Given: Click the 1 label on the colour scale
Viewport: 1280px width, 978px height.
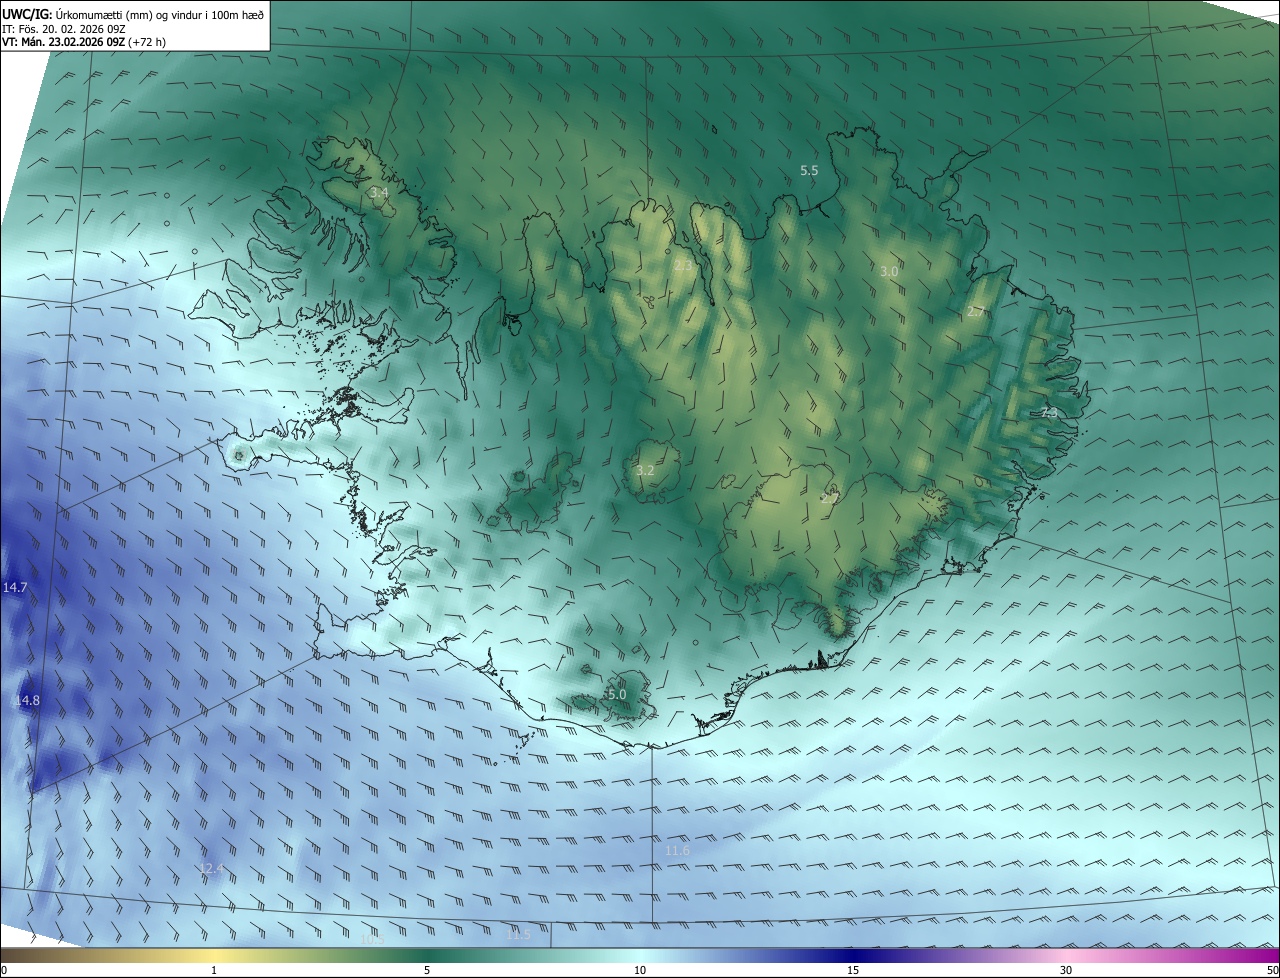Looking at the screenshot, I should pos(214,970).
